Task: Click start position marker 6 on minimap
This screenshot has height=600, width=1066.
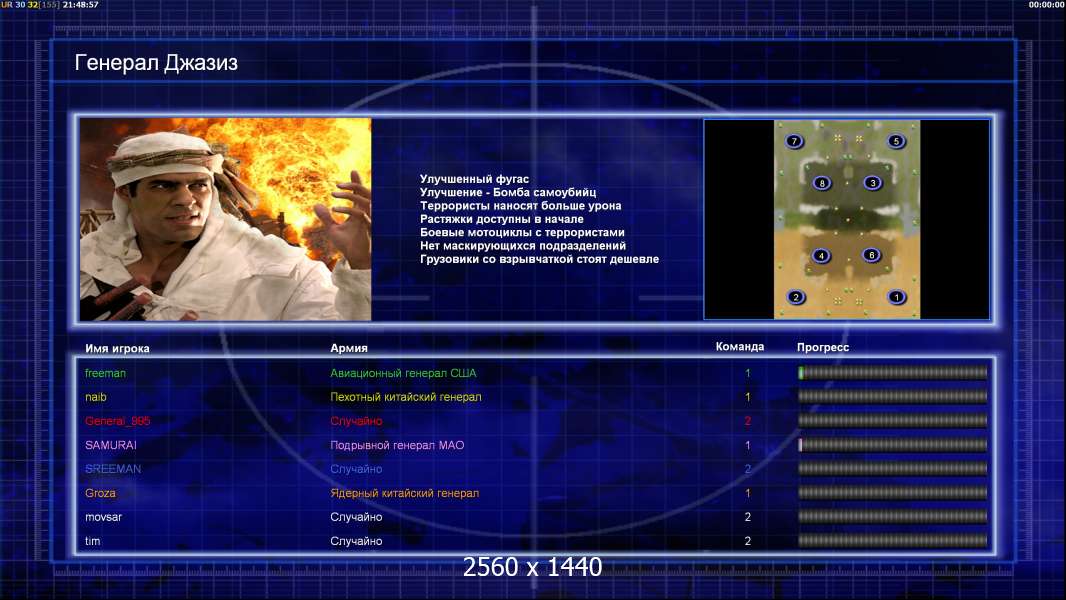Action: point(872,255)
